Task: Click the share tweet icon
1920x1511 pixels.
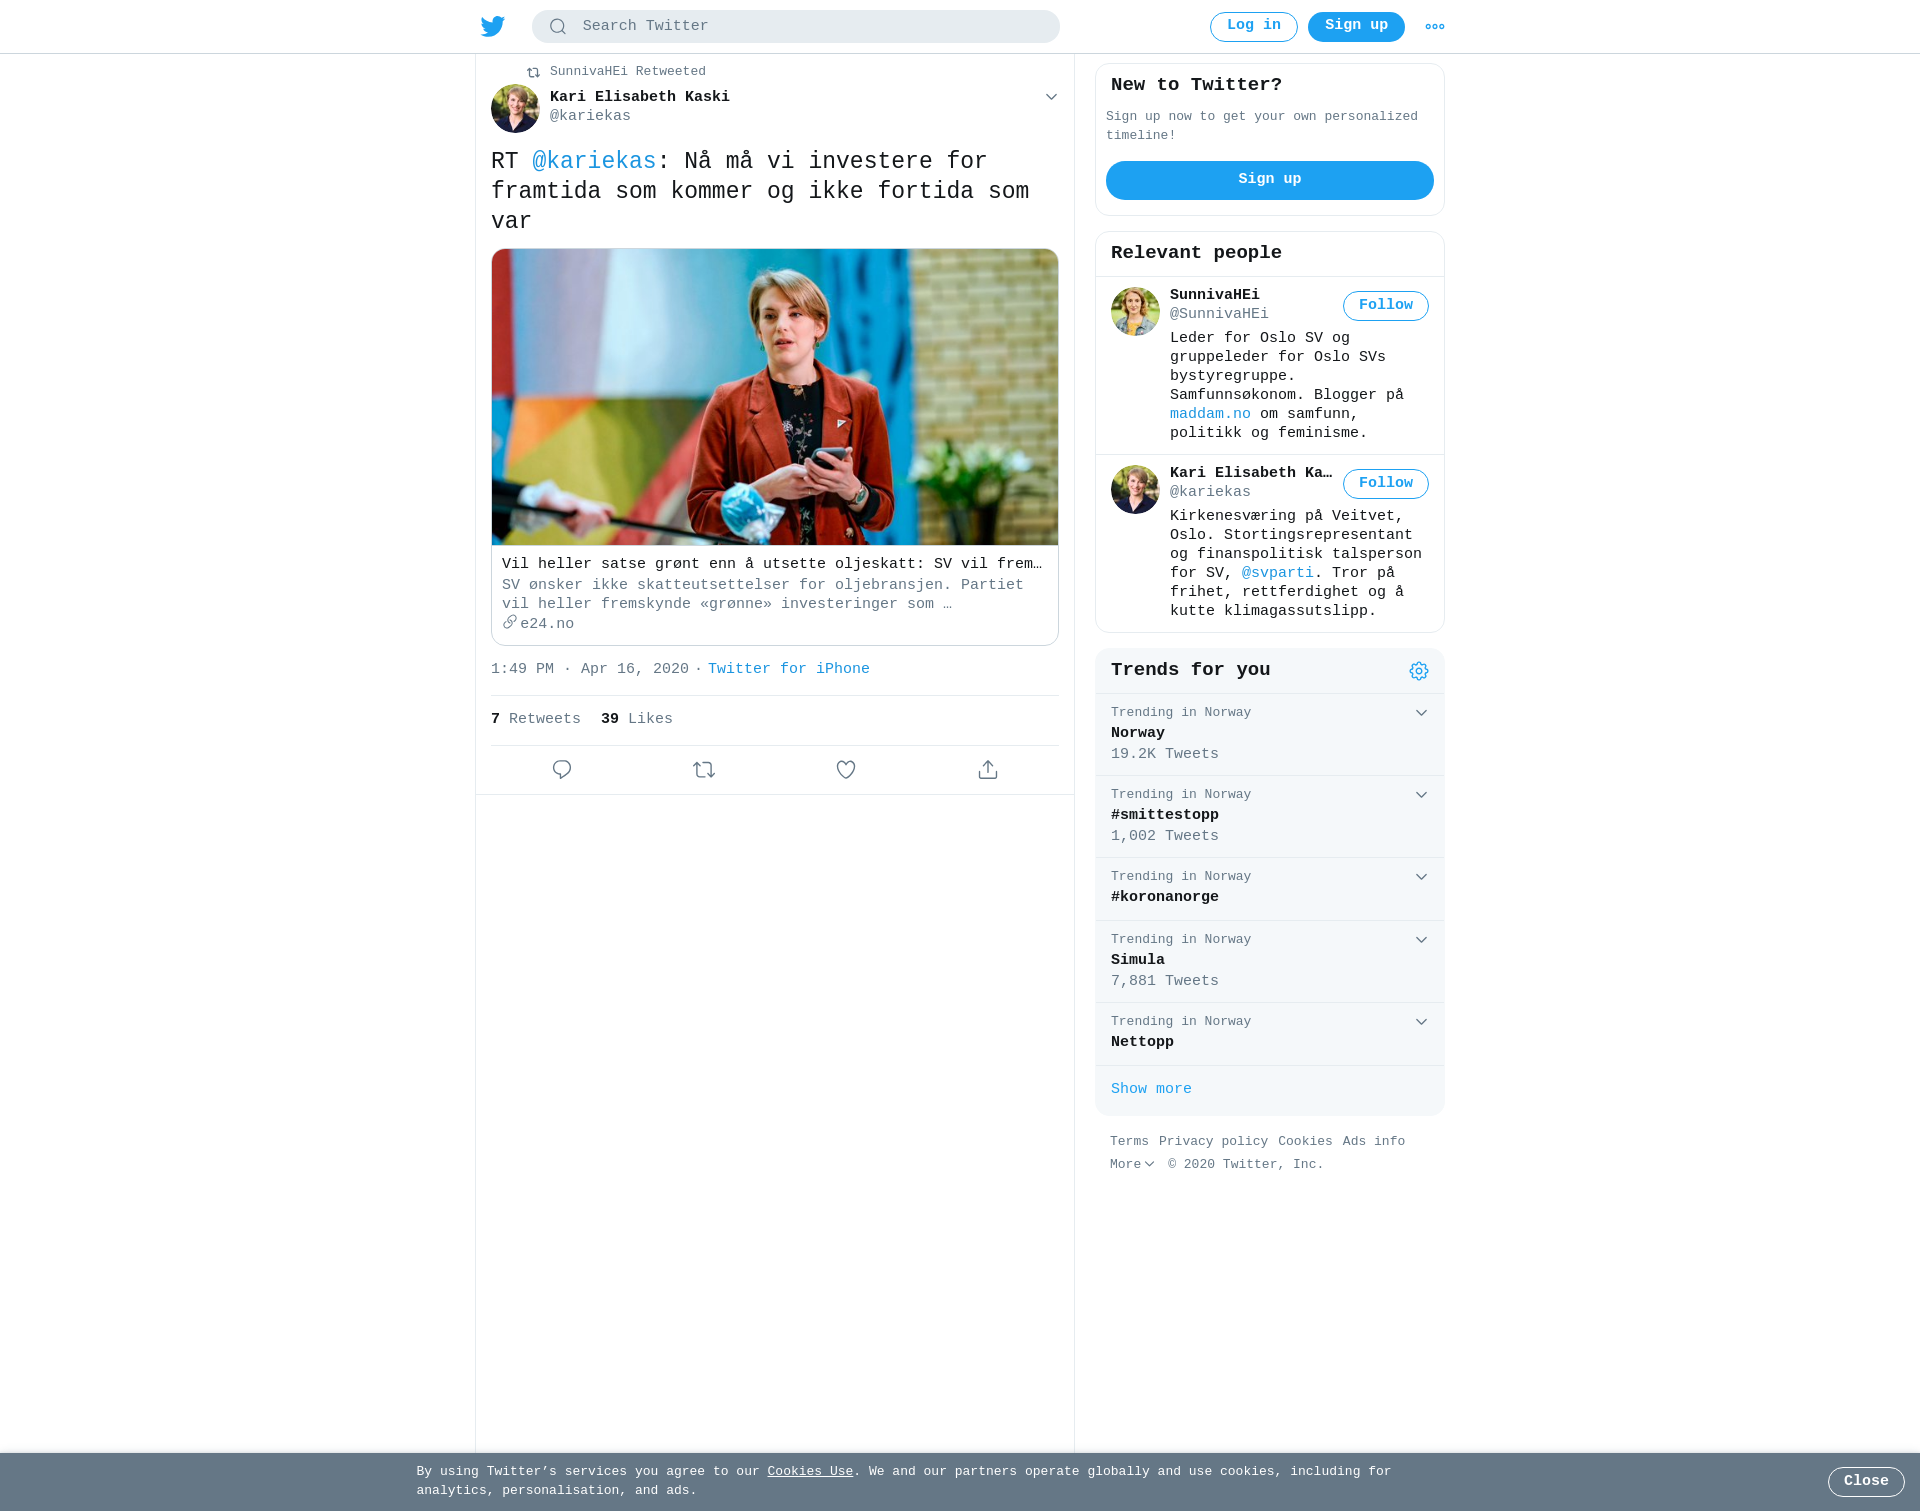Action: point(988,770)
